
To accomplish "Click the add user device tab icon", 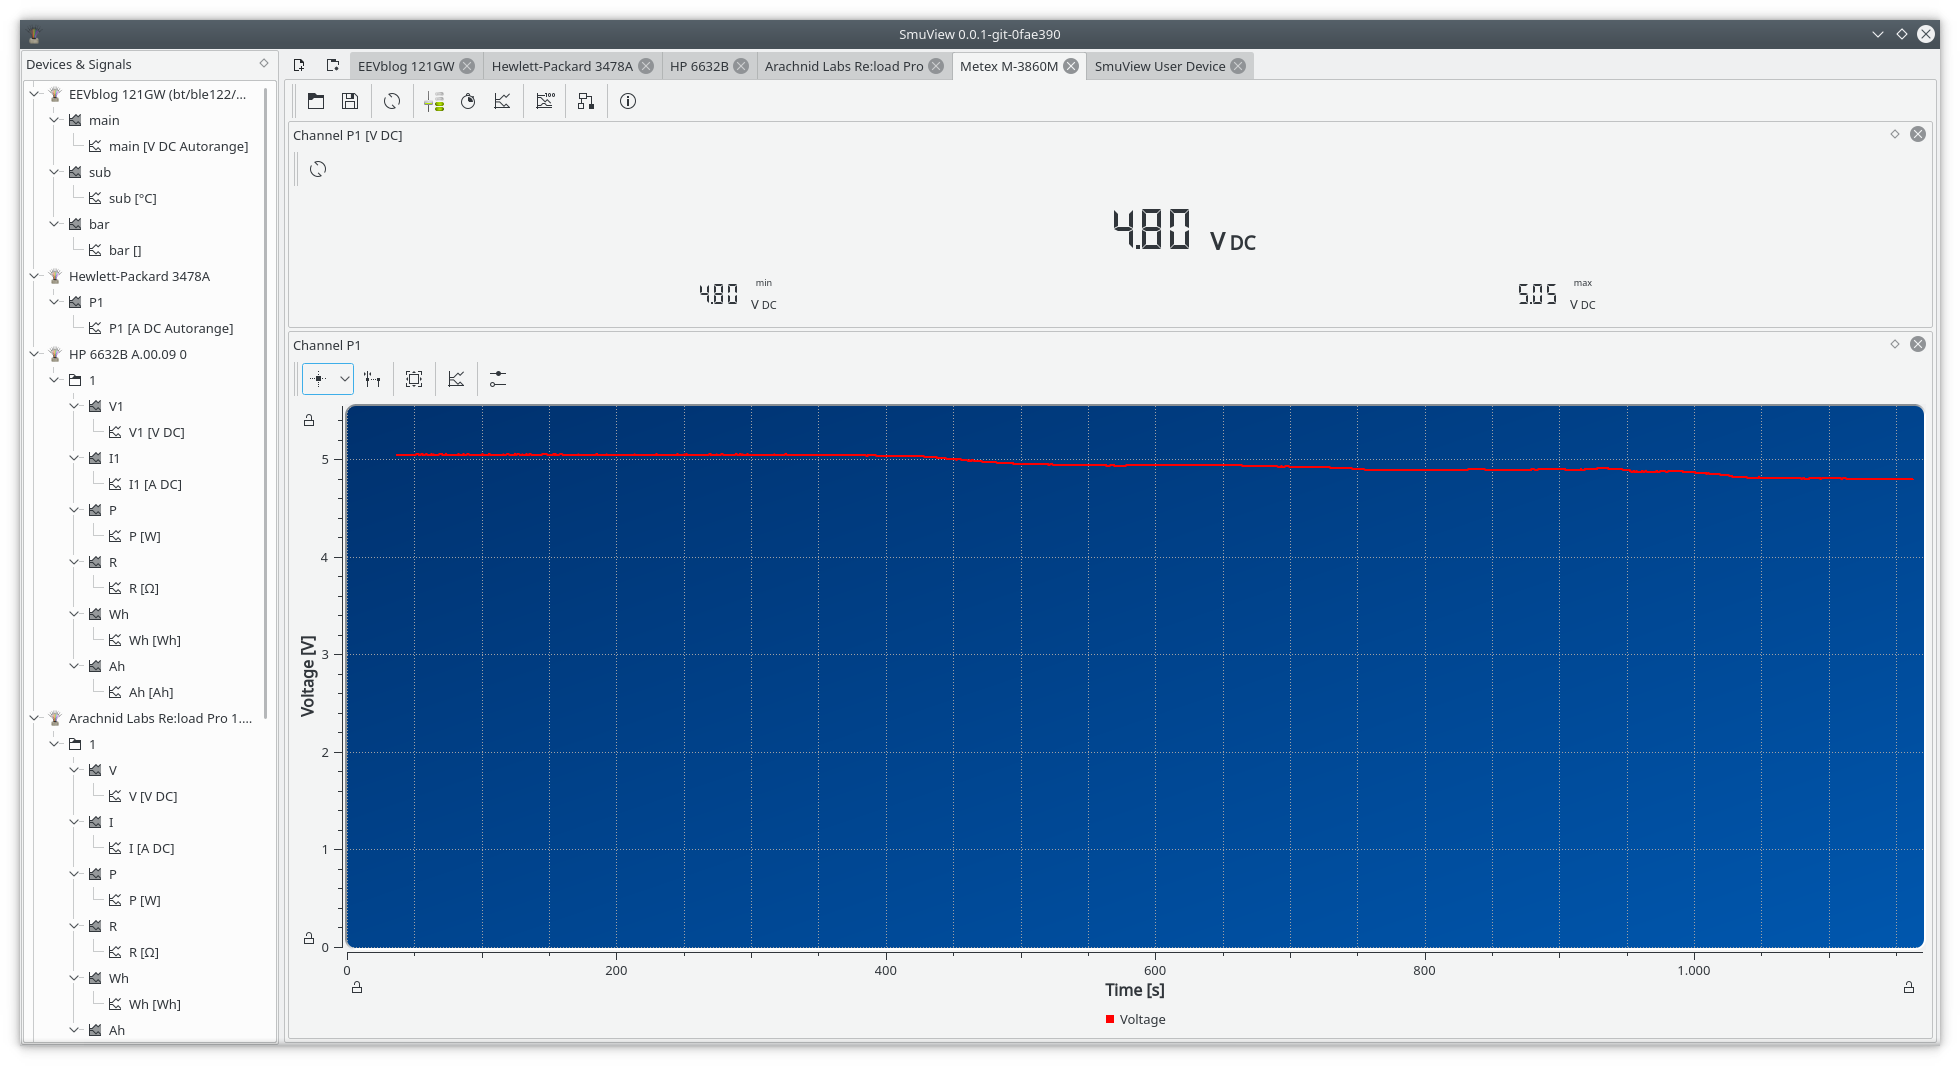I will 333,65.
